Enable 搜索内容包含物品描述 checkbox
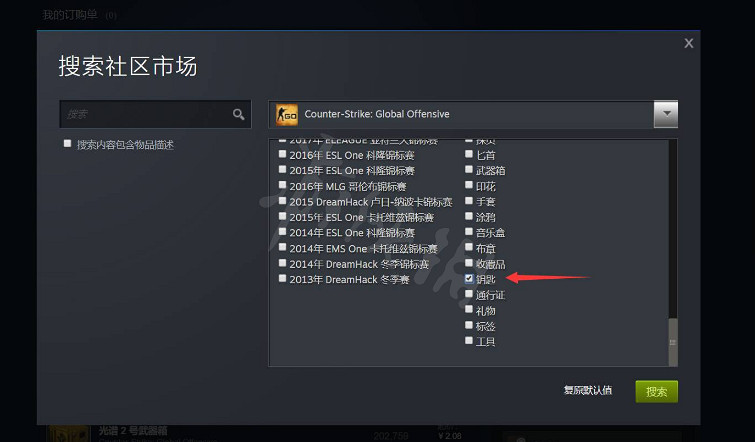The height and width of the screenshot is (442, 755). [x=67, y=143]
